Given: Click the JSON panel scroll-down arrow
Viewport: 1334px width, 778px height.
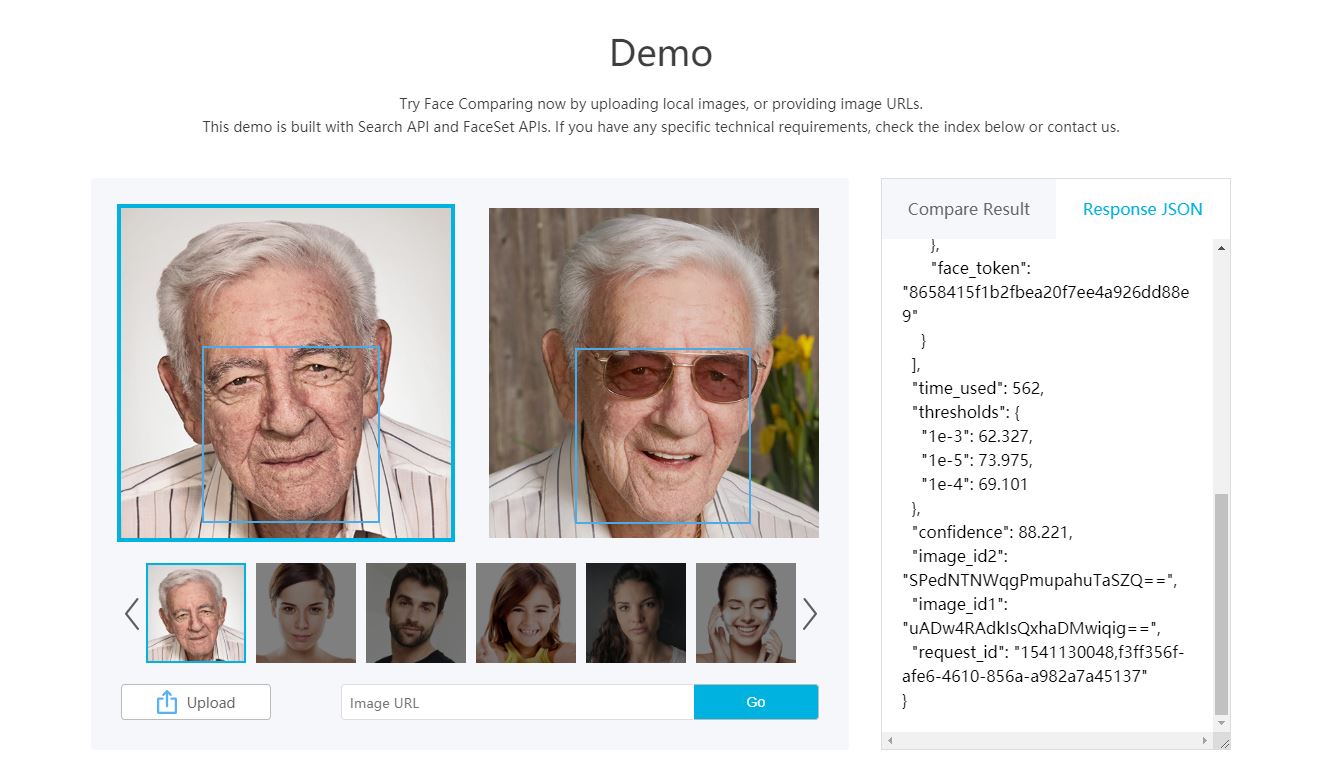Looking at the screenshot, I should (1222, 722).
